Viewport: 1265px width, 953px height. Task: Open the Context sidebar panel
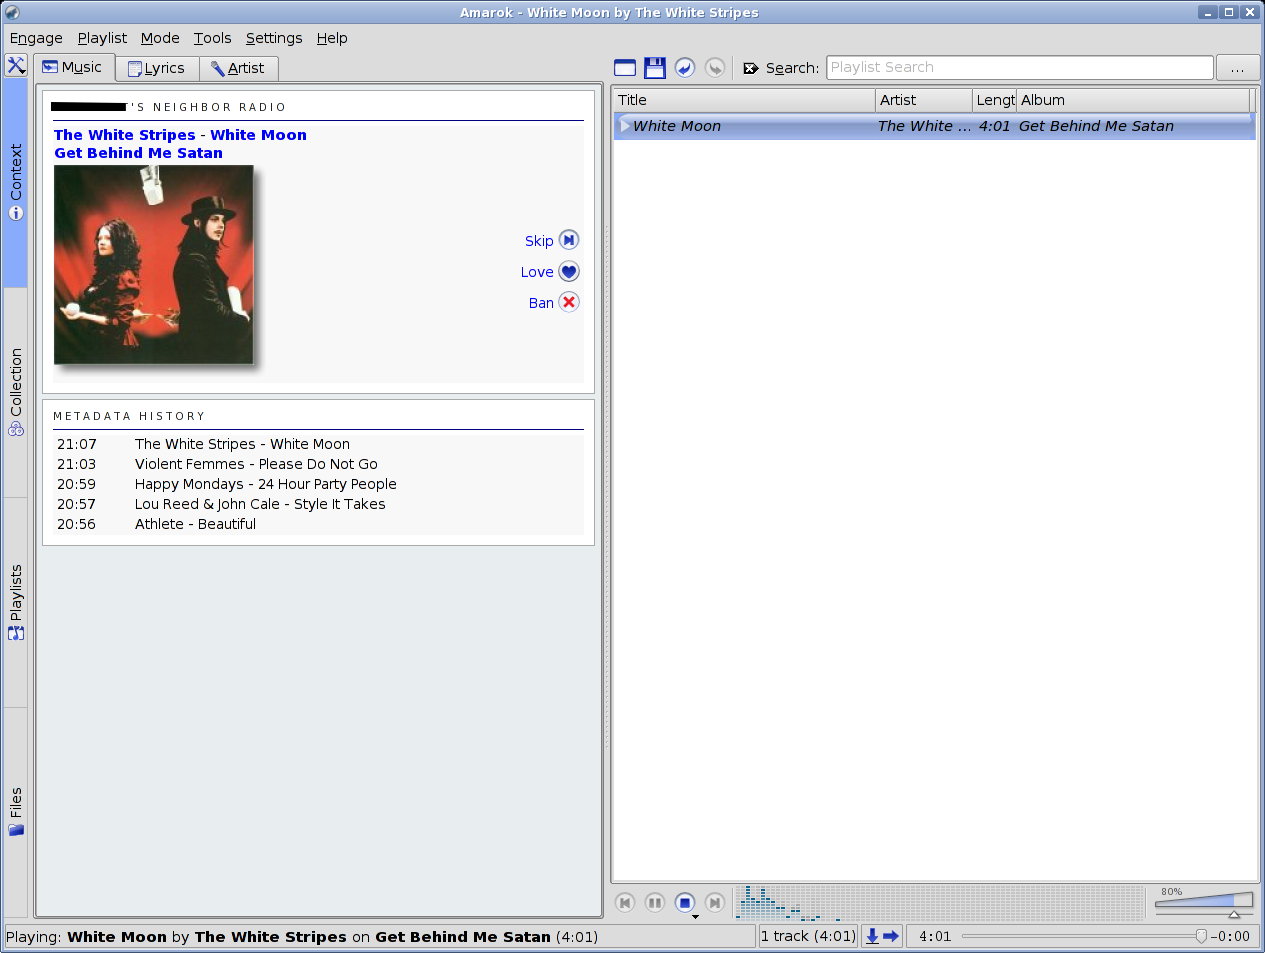16,183
